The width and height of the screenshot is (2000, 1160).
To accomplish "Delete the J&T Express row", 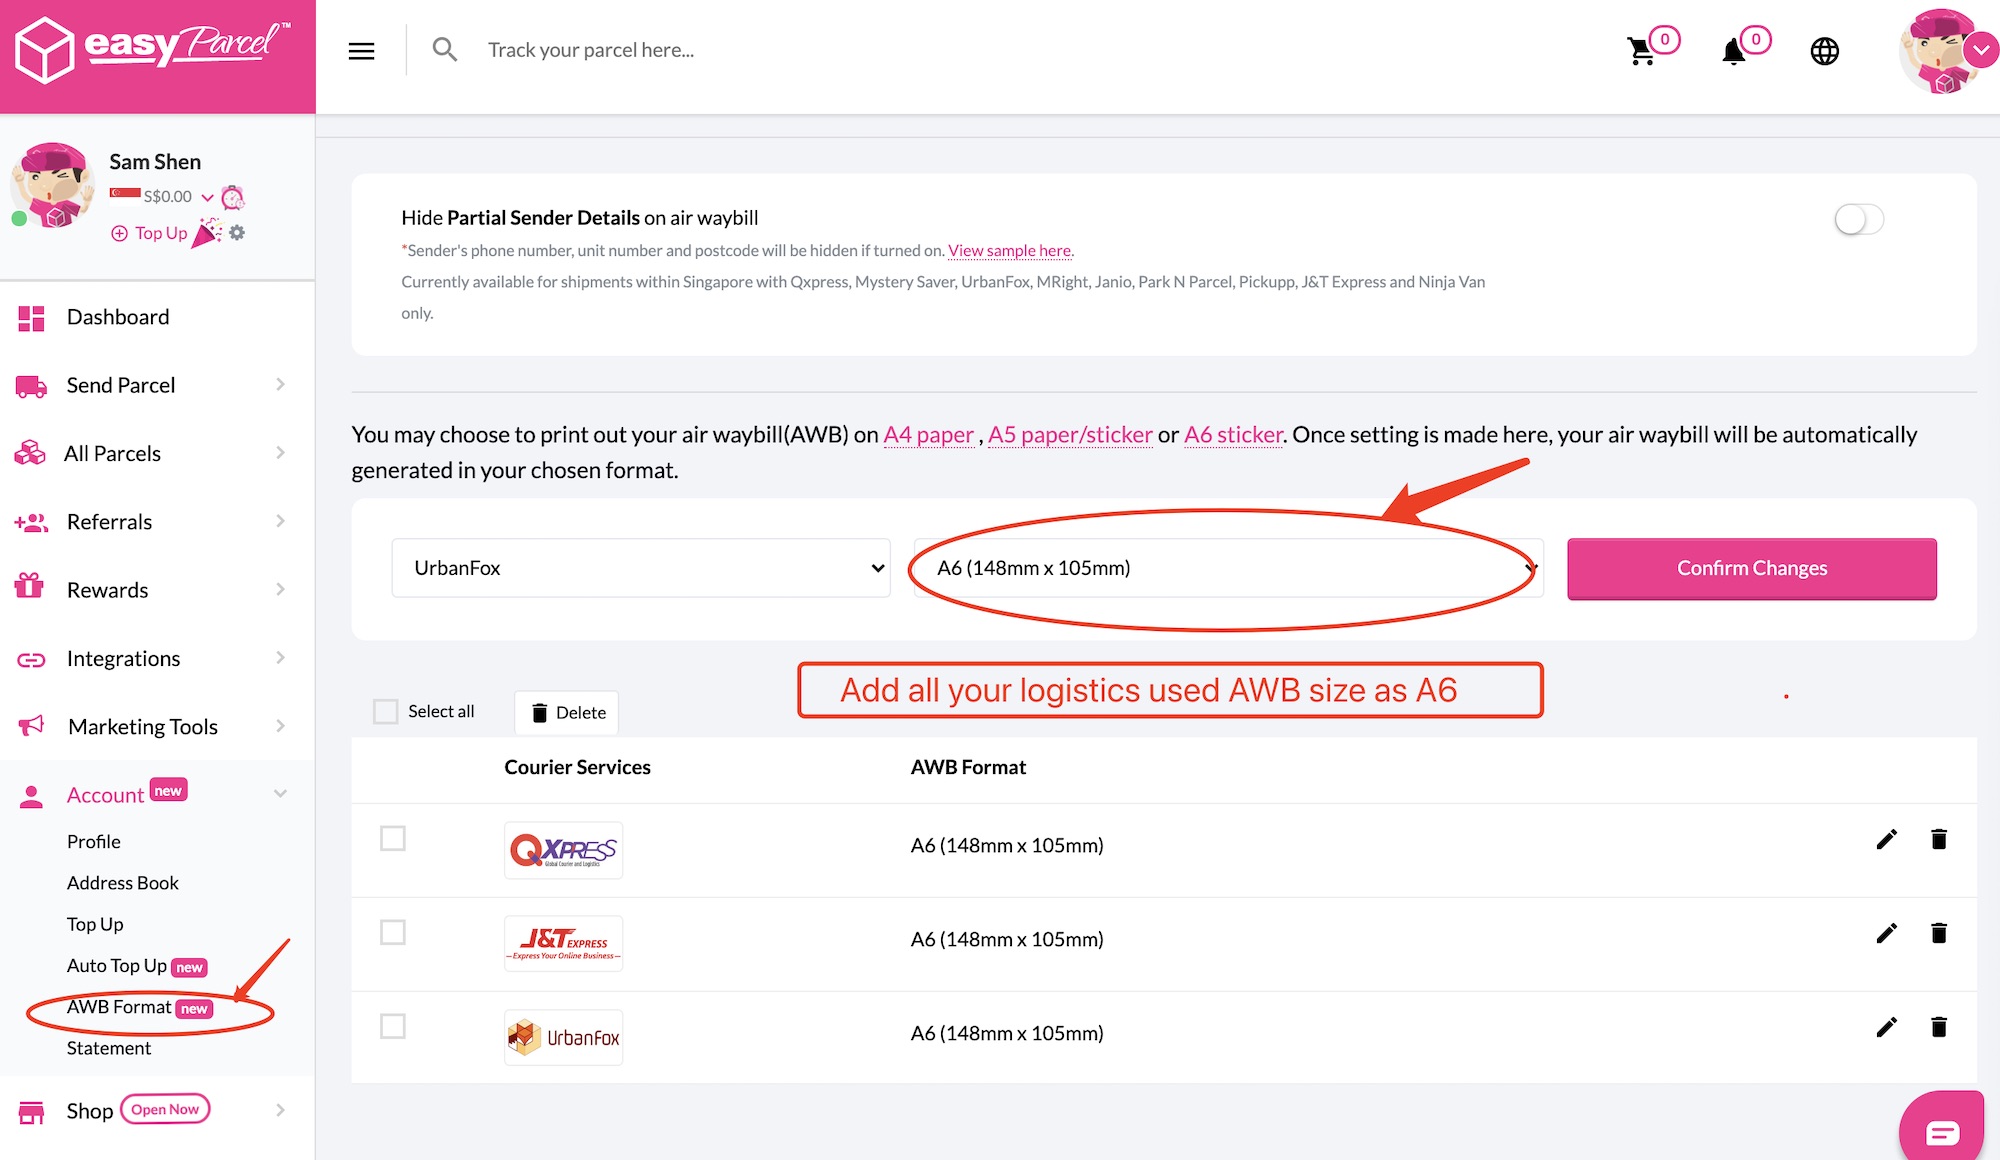I will coord(1938,934).
